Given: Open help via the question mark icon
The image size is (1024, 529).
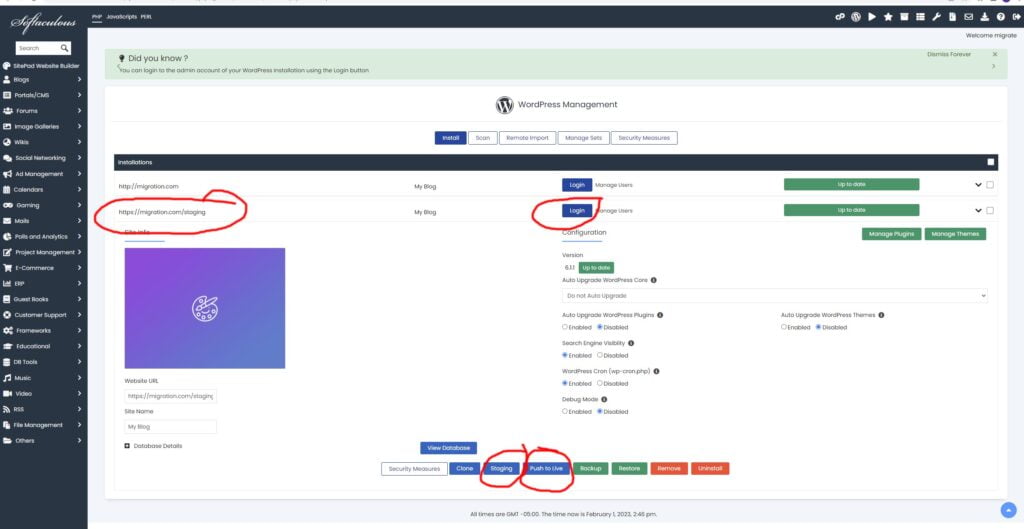Looking at the screenshot, I should point(1000,17).
